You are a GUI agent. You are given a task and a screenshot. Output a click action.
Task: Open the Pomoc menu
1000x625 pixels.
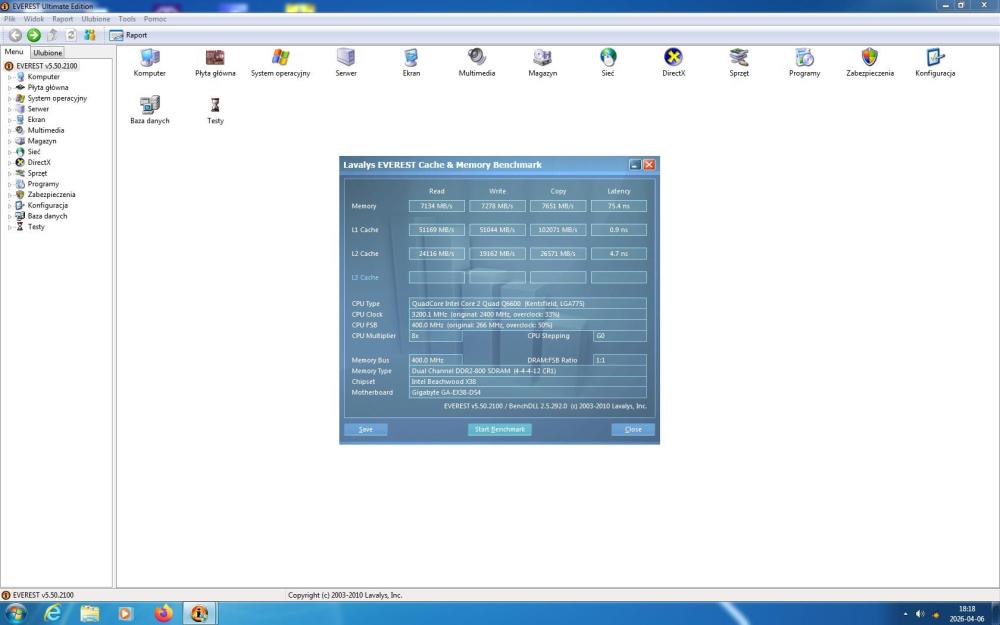(x=155, y=19)
